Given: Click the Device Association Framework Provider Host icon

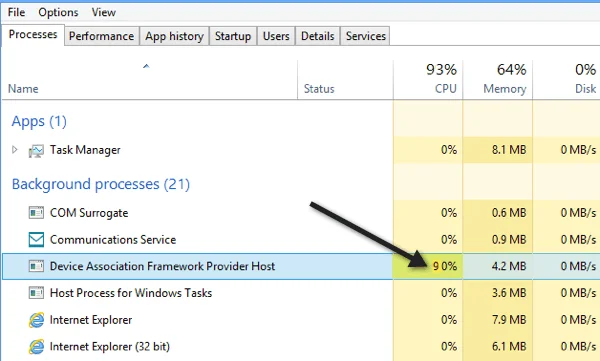Looking at the screenshot, I should (x=36, y=266).
